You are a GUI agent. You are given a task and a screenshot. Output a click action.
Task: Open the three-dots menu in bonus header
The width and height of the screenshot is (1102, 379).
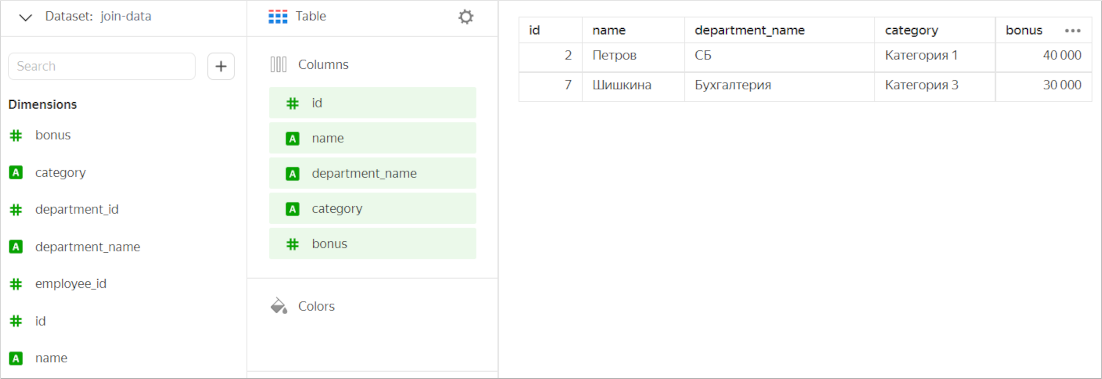(1072, 31)
